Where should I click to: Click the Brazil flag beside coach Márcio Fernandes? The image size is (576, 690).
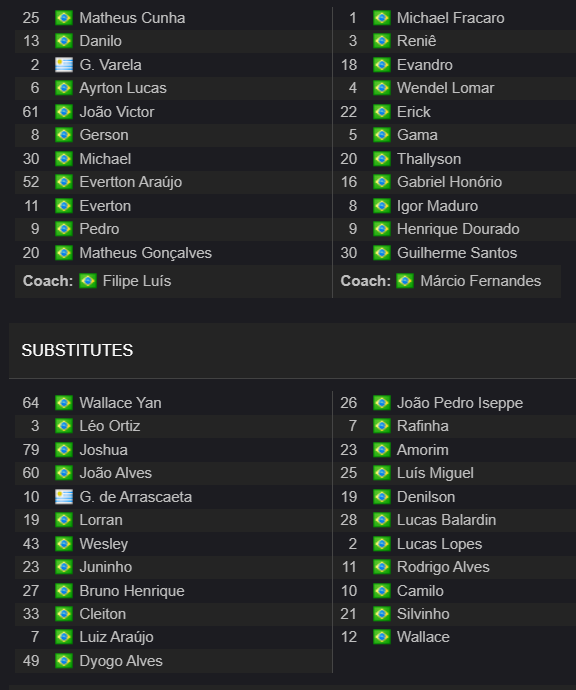click(x=405, y=281)
